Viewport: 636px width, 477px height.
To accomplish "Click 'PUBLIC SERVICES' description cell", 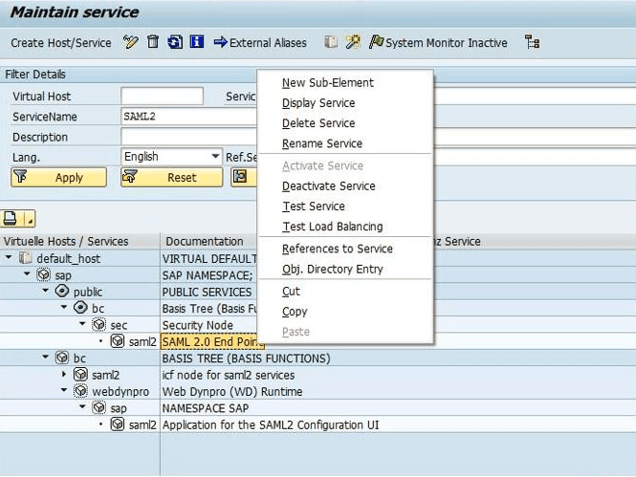I will [x=206, y=292].
